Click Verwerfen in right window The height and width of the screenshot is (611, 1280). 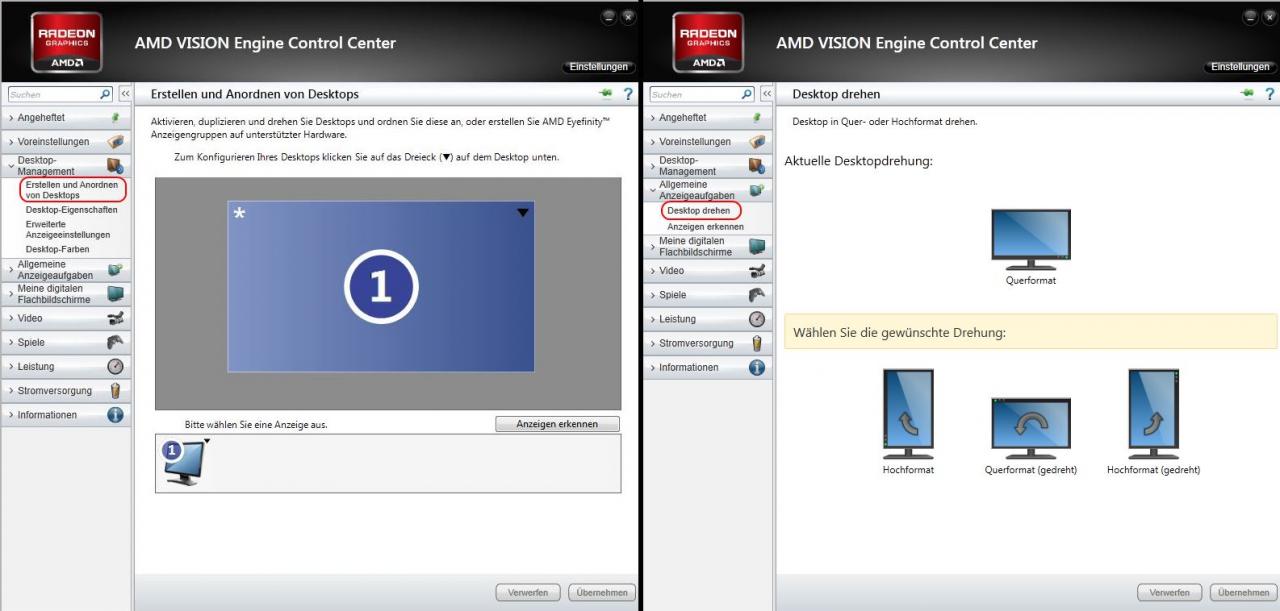point(1170,592)
